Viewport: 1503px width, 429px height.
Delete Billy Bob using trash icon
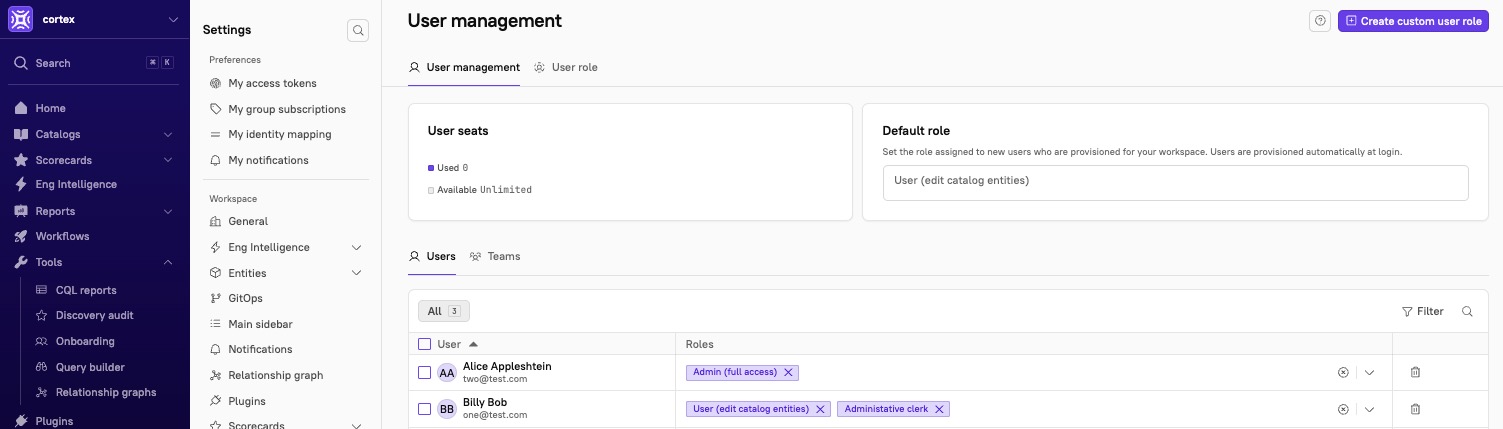[x=1415, y=409]
